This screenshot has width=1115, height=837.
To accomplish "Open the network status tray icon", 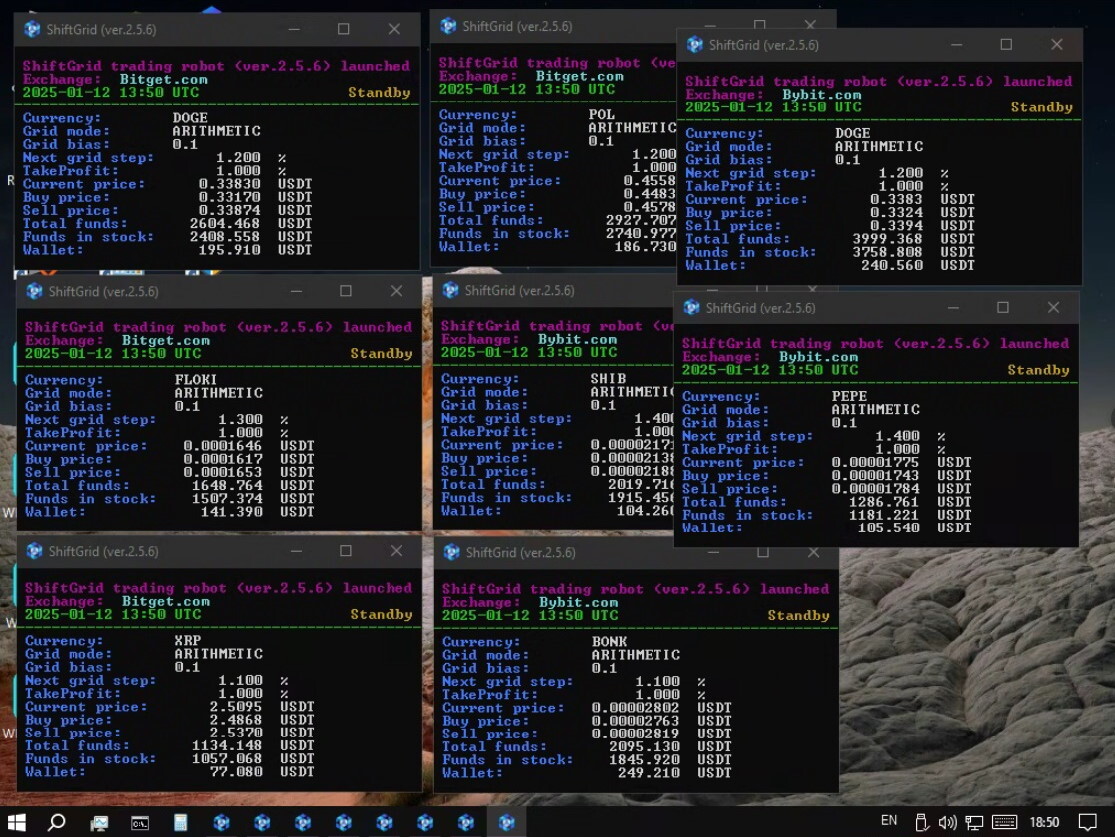I will [974, 823].
